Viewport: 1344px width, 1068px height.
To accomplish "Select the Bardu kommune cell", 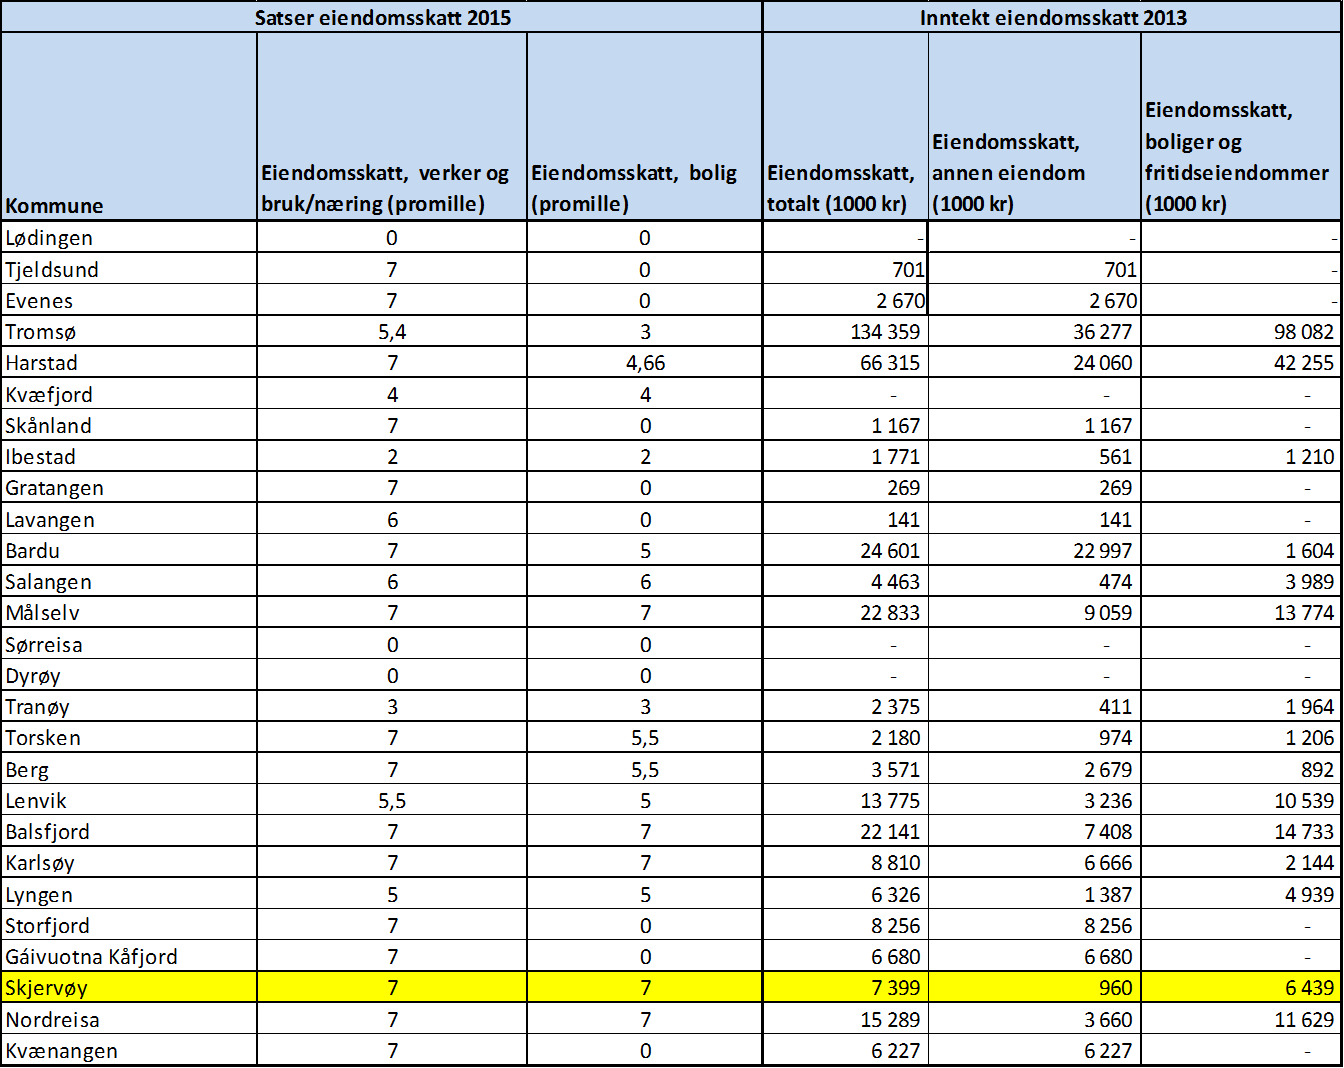I will 129,550.
